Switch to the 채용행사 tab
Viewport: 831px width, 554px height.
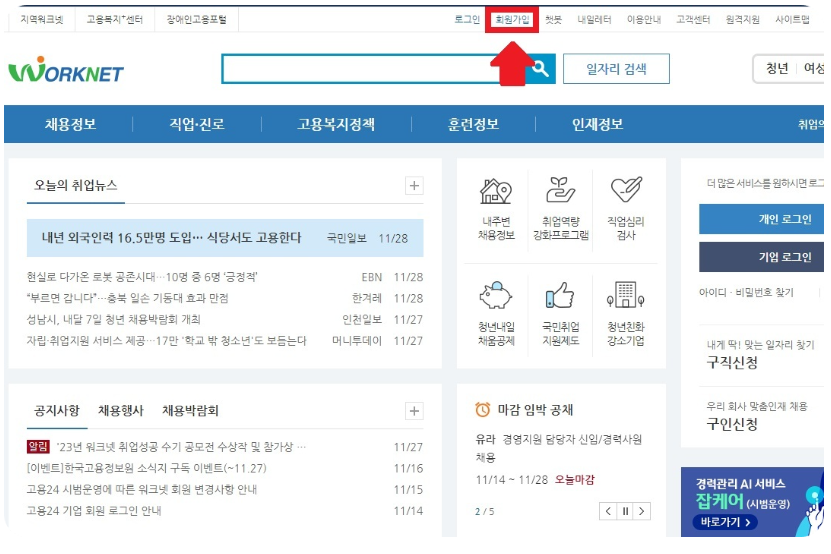[121, 410]
